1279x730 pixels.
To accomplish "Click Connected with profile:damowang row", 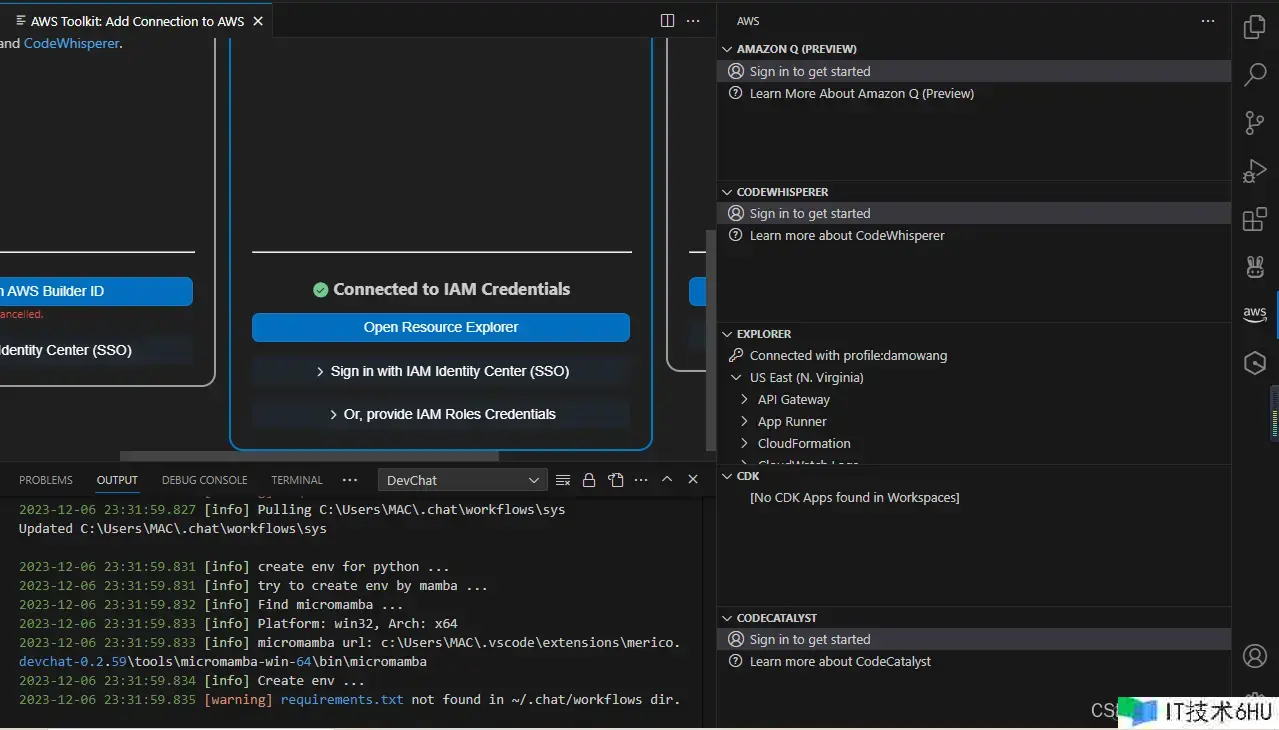I will (974, 355).
